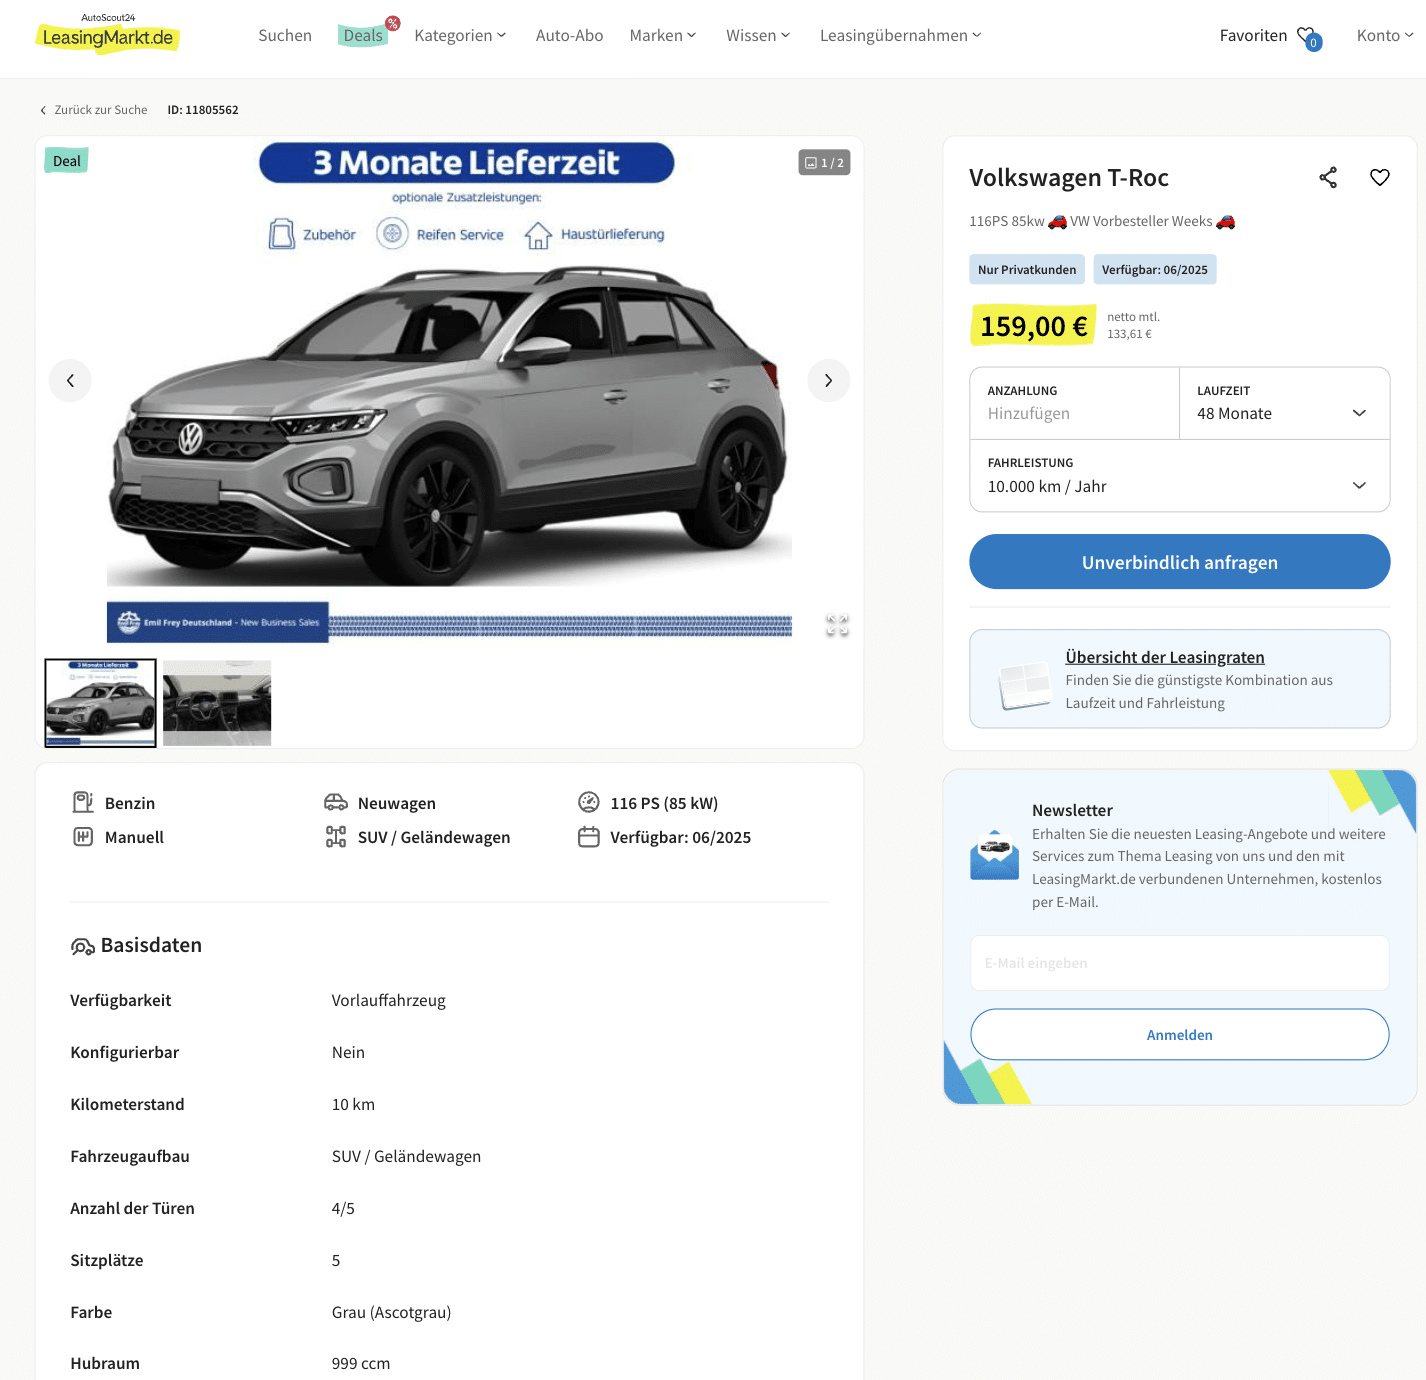This screenshot has height=1380, width=1426.
Task: Show next car image with right arrow
Action: coord(828,381)
